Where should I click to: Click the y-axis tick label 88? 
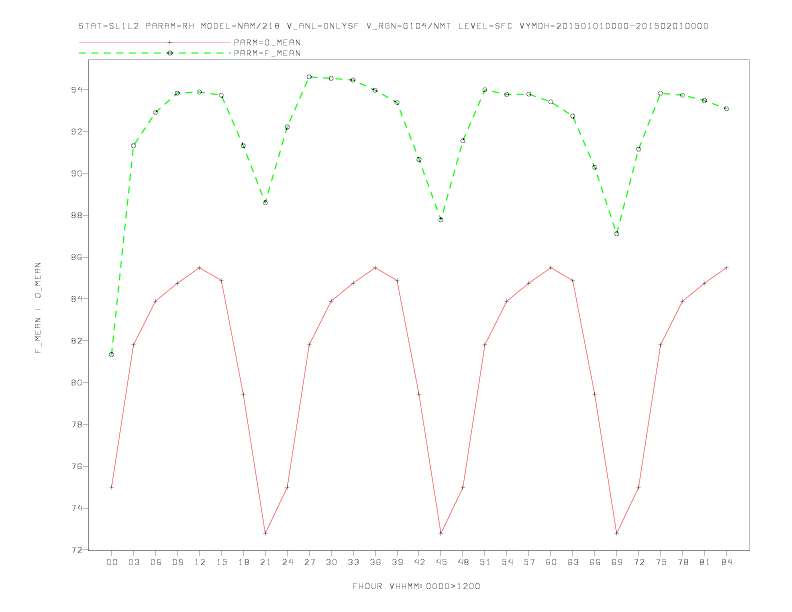pos(77,216)
